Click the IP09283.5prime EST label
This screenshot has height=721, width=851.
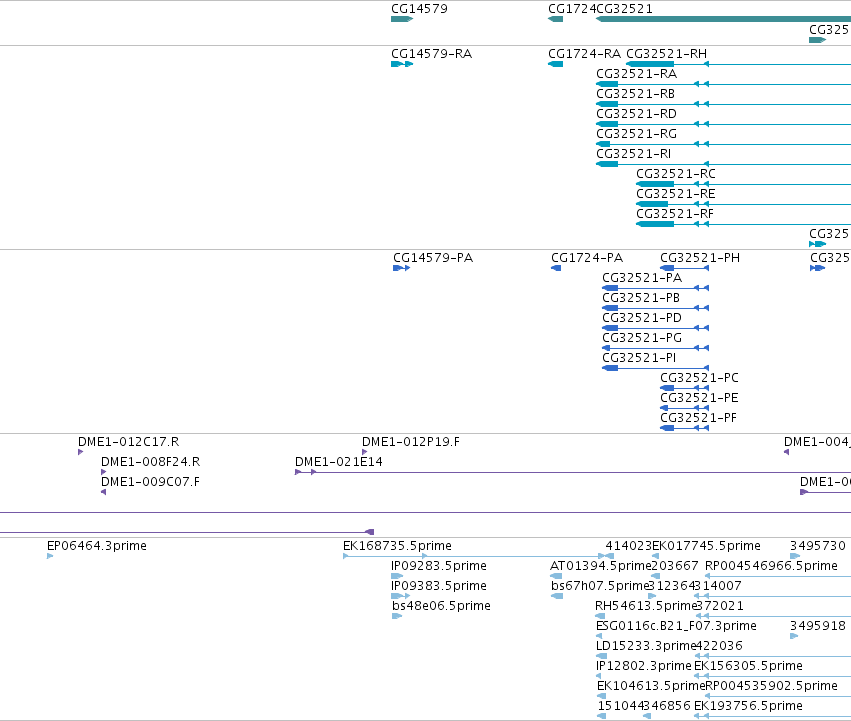point(439,566)
